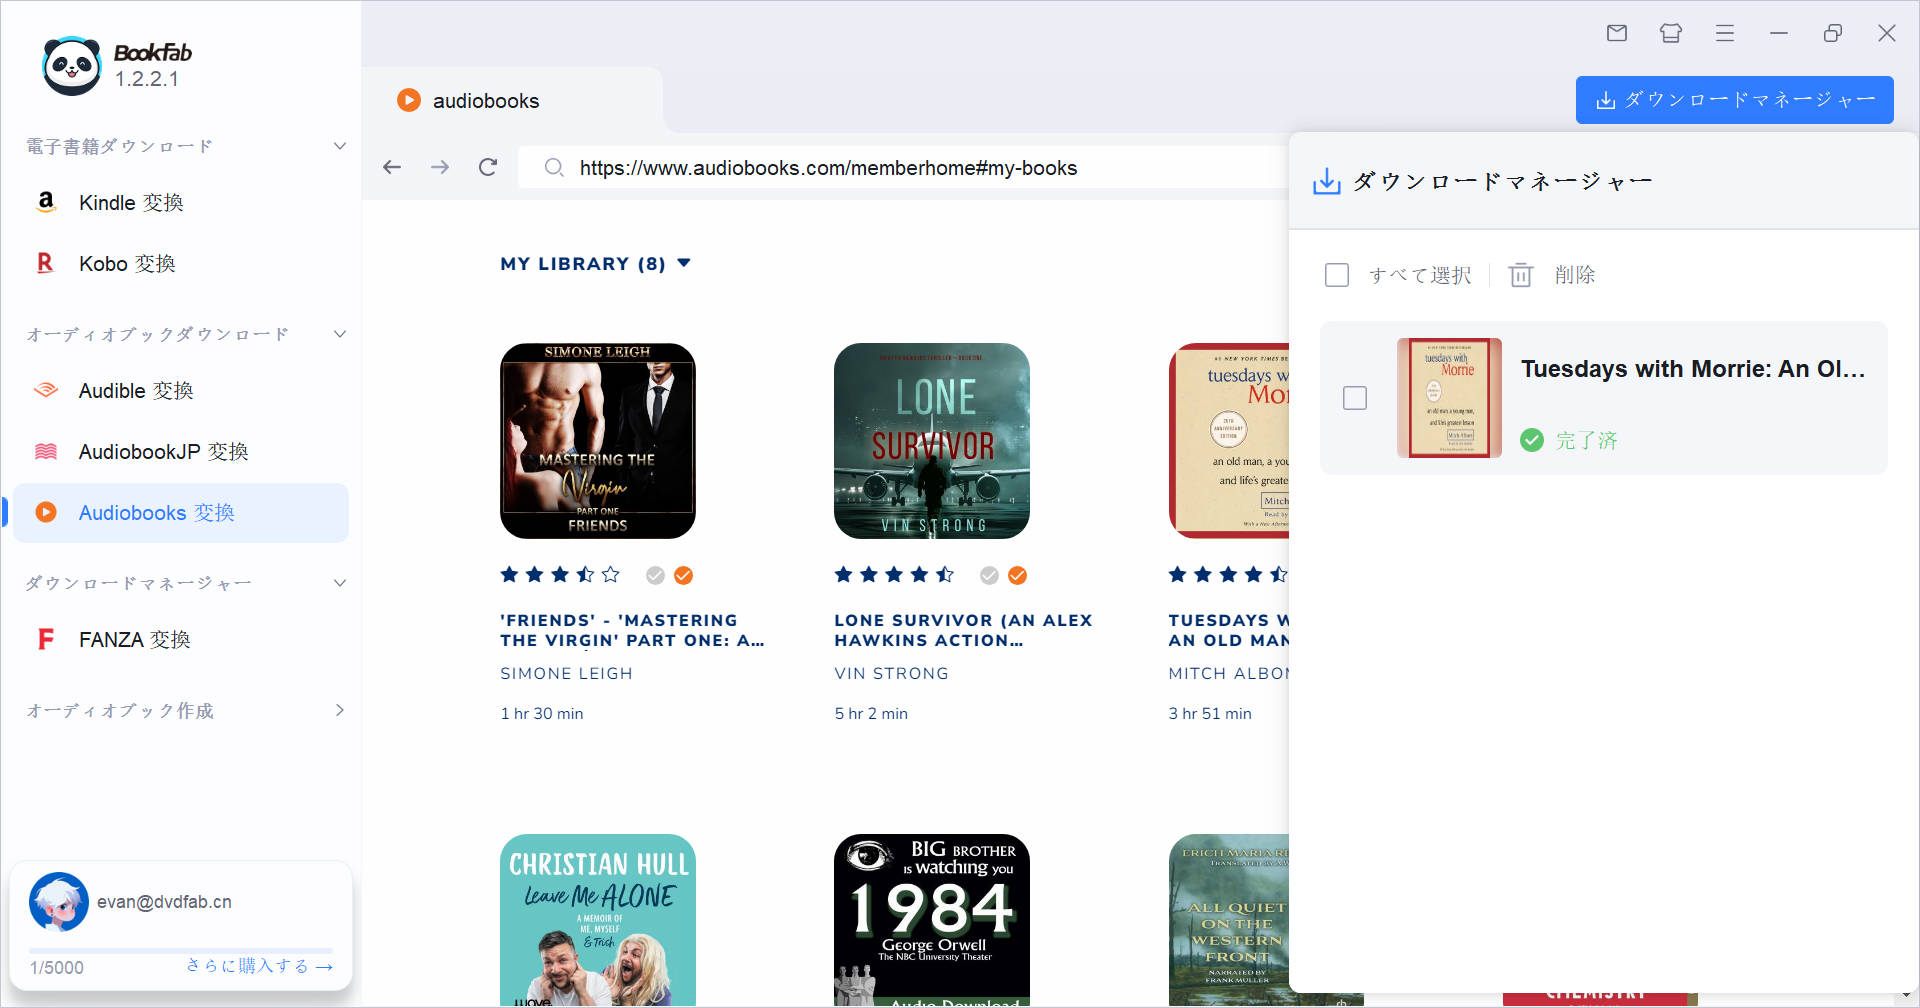Click the browser back arrow icon
Viewport: 1920px width, 1008px height.
(x=392, y=167)
